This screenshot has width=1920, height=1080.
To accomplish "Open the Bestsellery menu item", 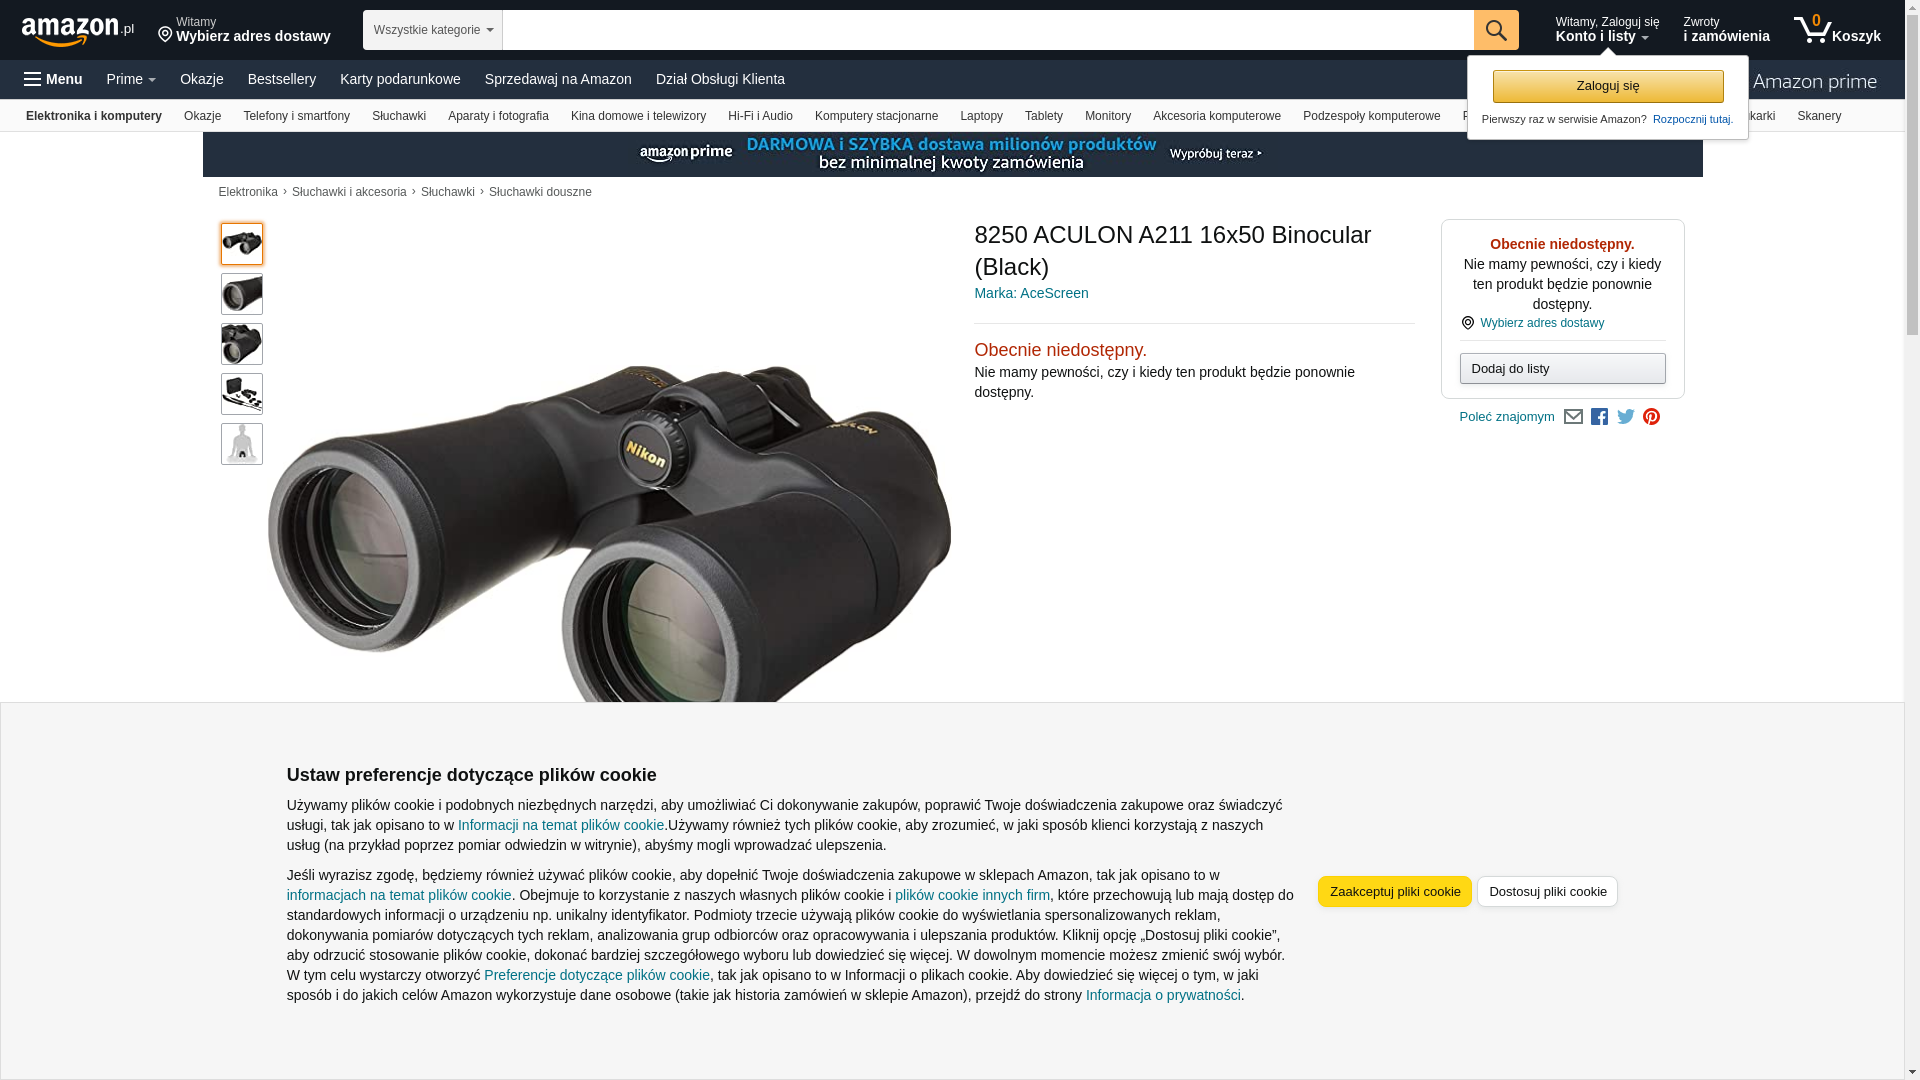I will (x=282, y=79).
